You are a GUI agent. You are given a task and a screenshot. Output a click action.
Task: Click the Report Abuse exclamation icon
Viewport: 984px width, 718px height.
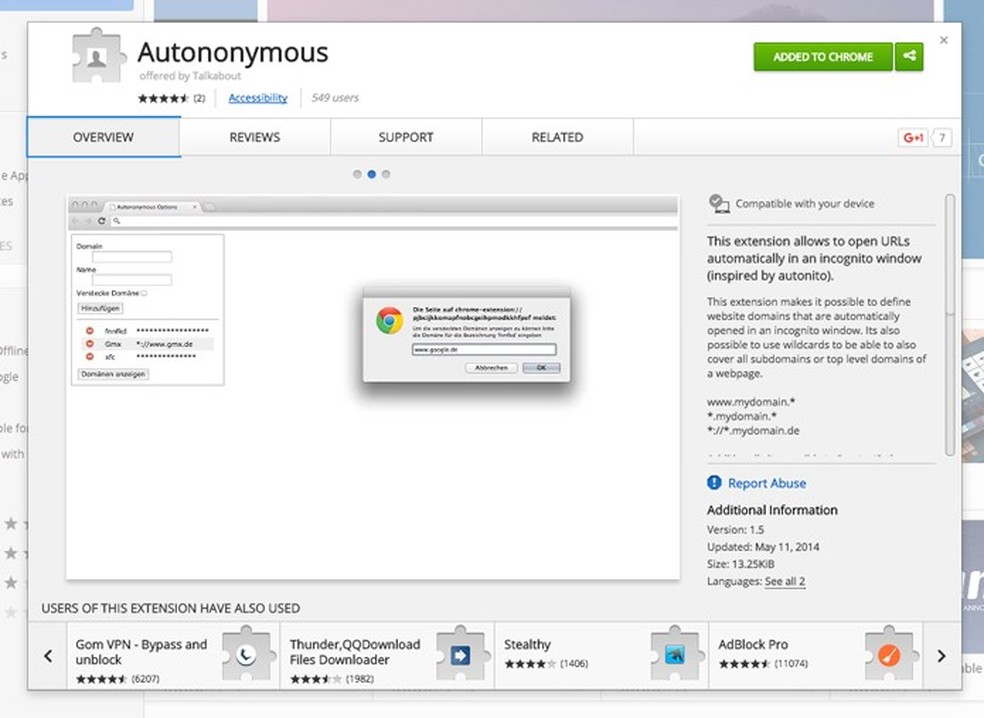pos(713,483)
